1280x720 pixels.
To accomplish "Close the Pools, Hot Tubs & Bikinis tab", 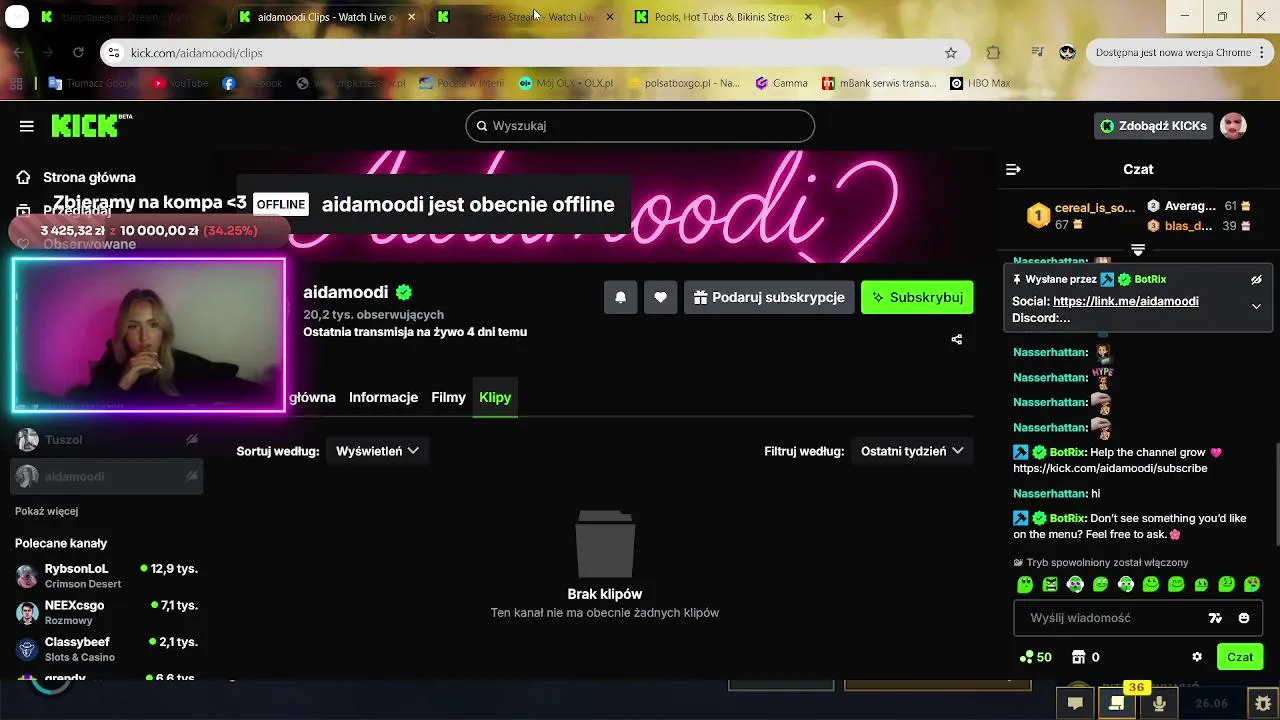I will coord(808,17).
